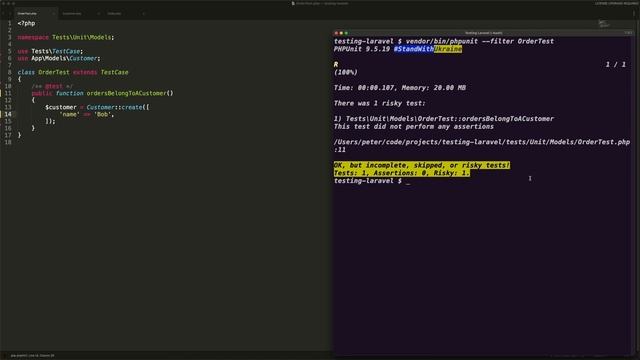Click the '(100%)' progress text
640x360 pixels.
[x=346, y=72]
